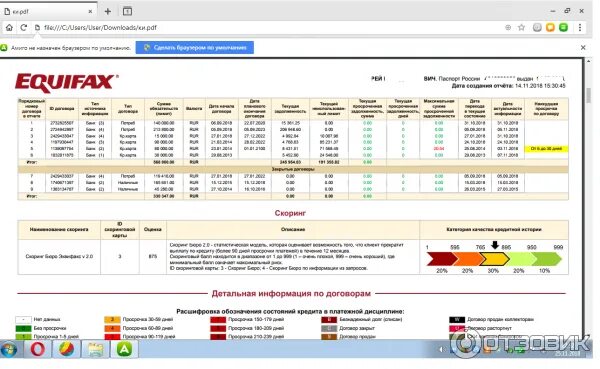
Task: Click the yellow highlighted score scale segment
Action: pos(494,259)
